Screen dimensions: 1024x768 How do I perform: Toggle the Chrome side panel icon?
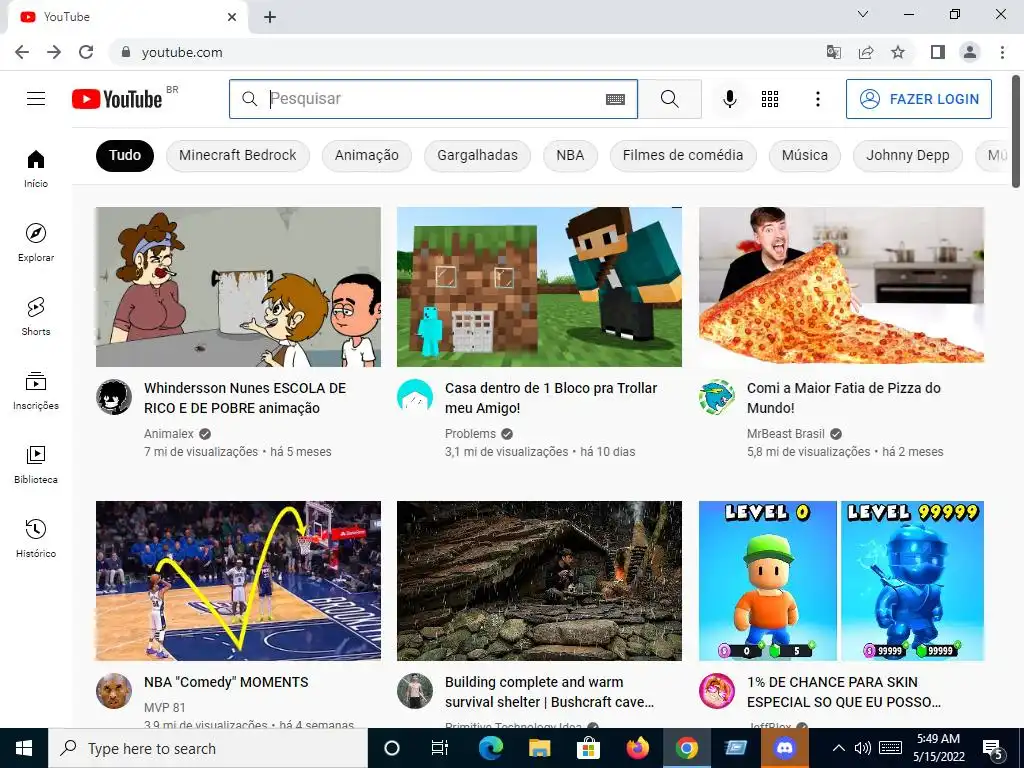(938, 52)
